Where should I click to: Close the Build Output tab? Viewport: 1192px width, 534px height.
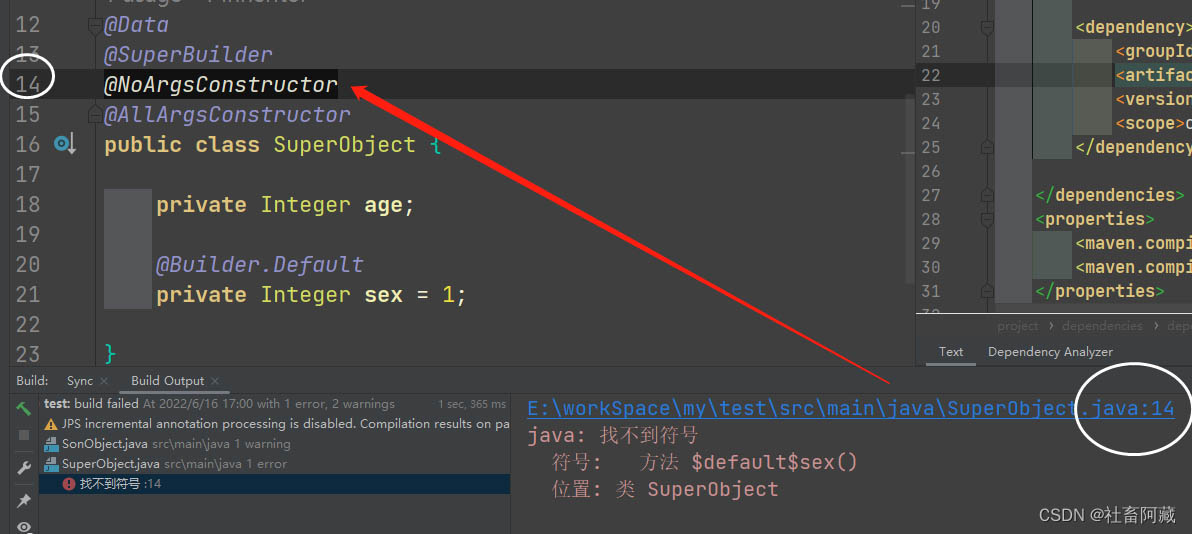(215, 381)
